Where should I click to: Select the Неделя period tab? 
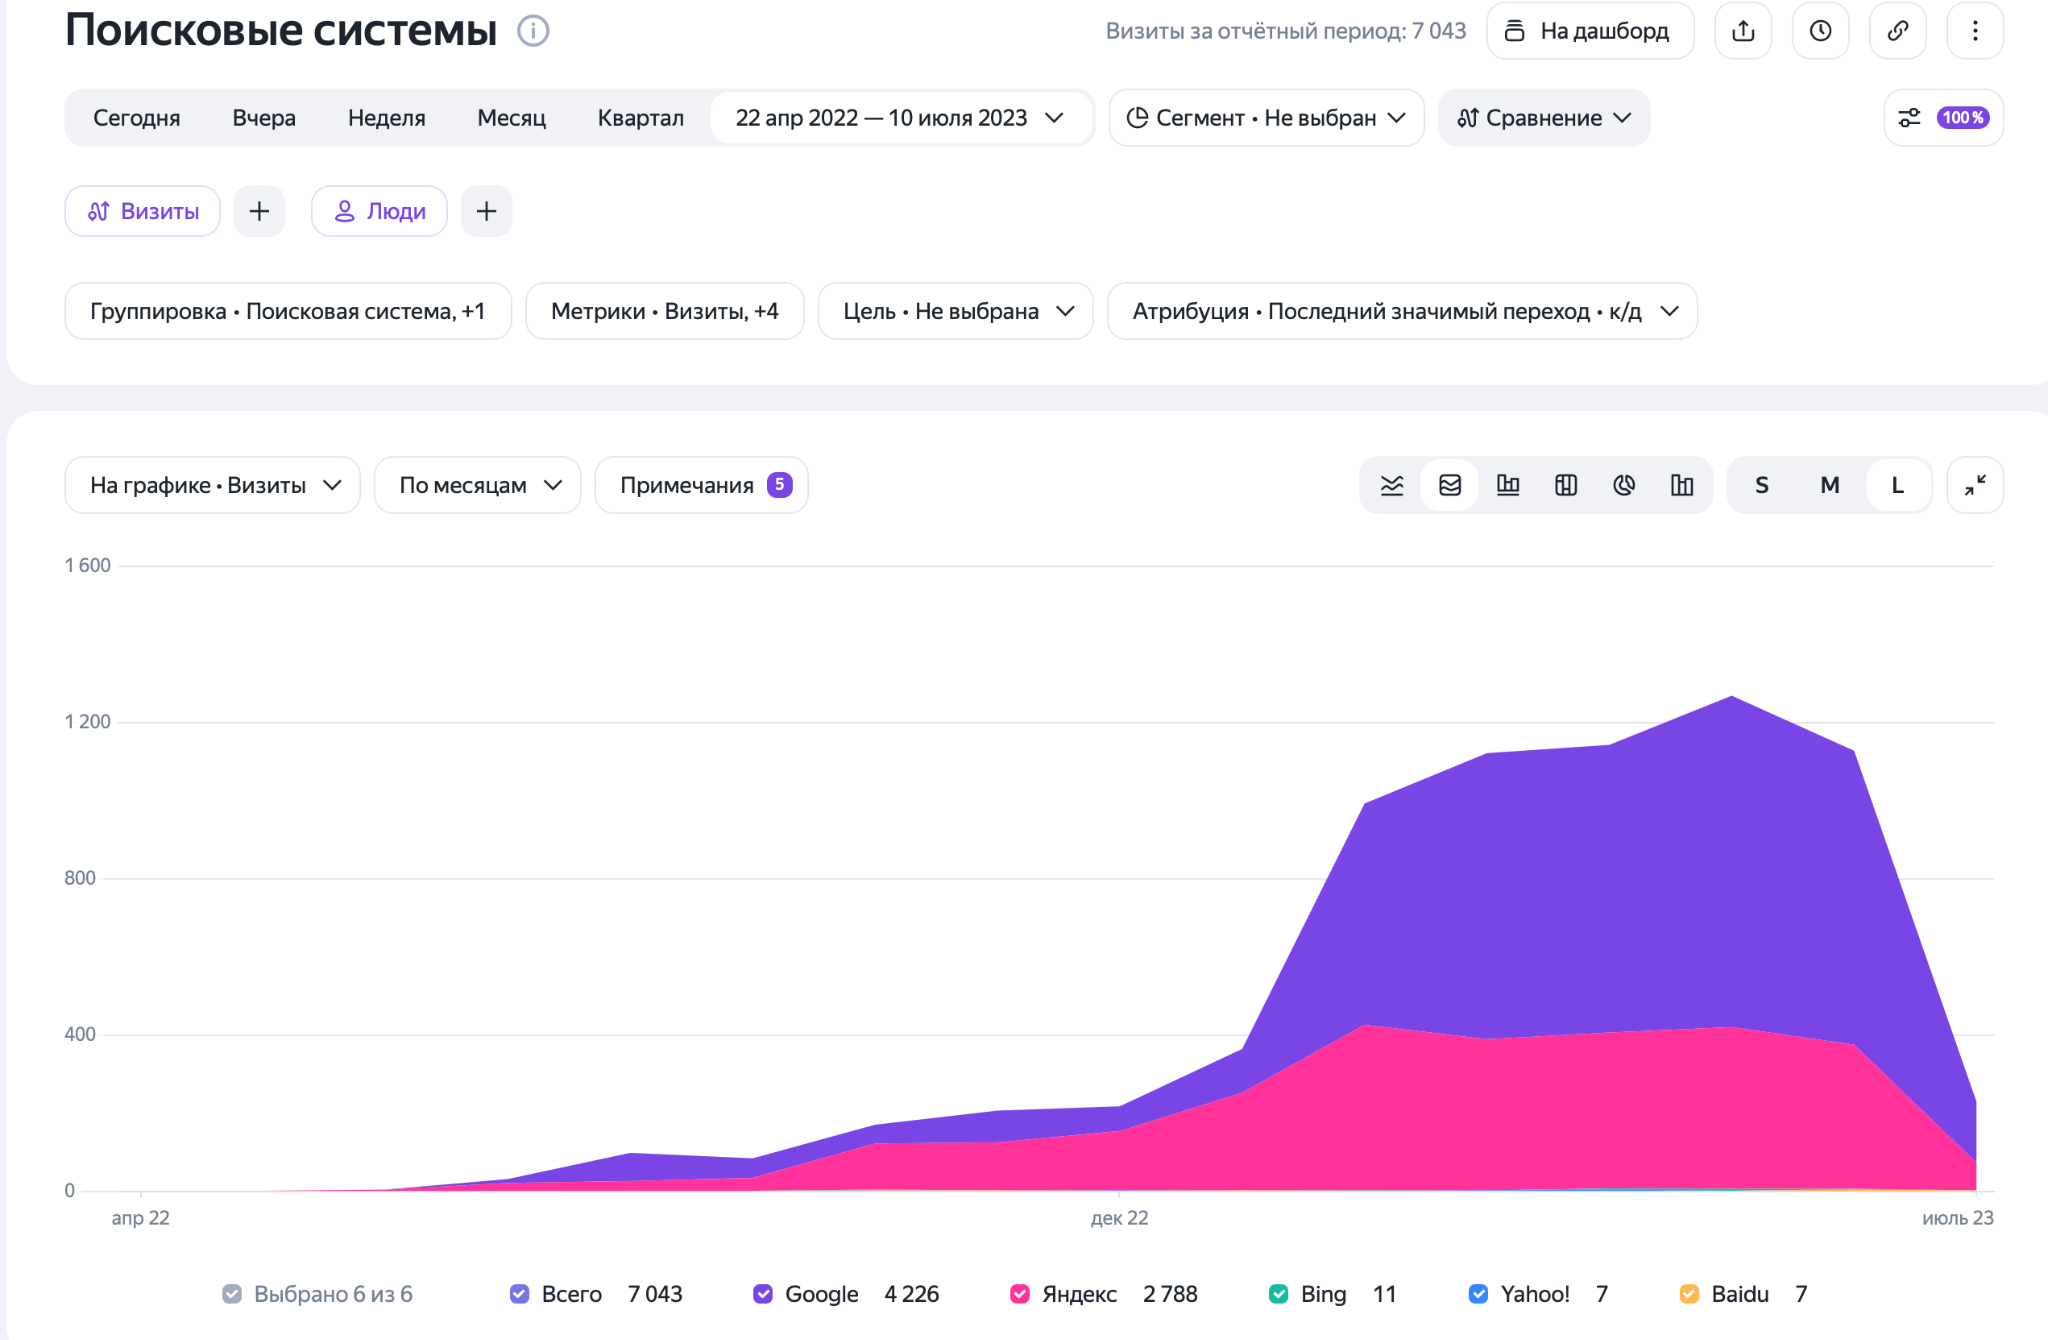coord(387,118)
